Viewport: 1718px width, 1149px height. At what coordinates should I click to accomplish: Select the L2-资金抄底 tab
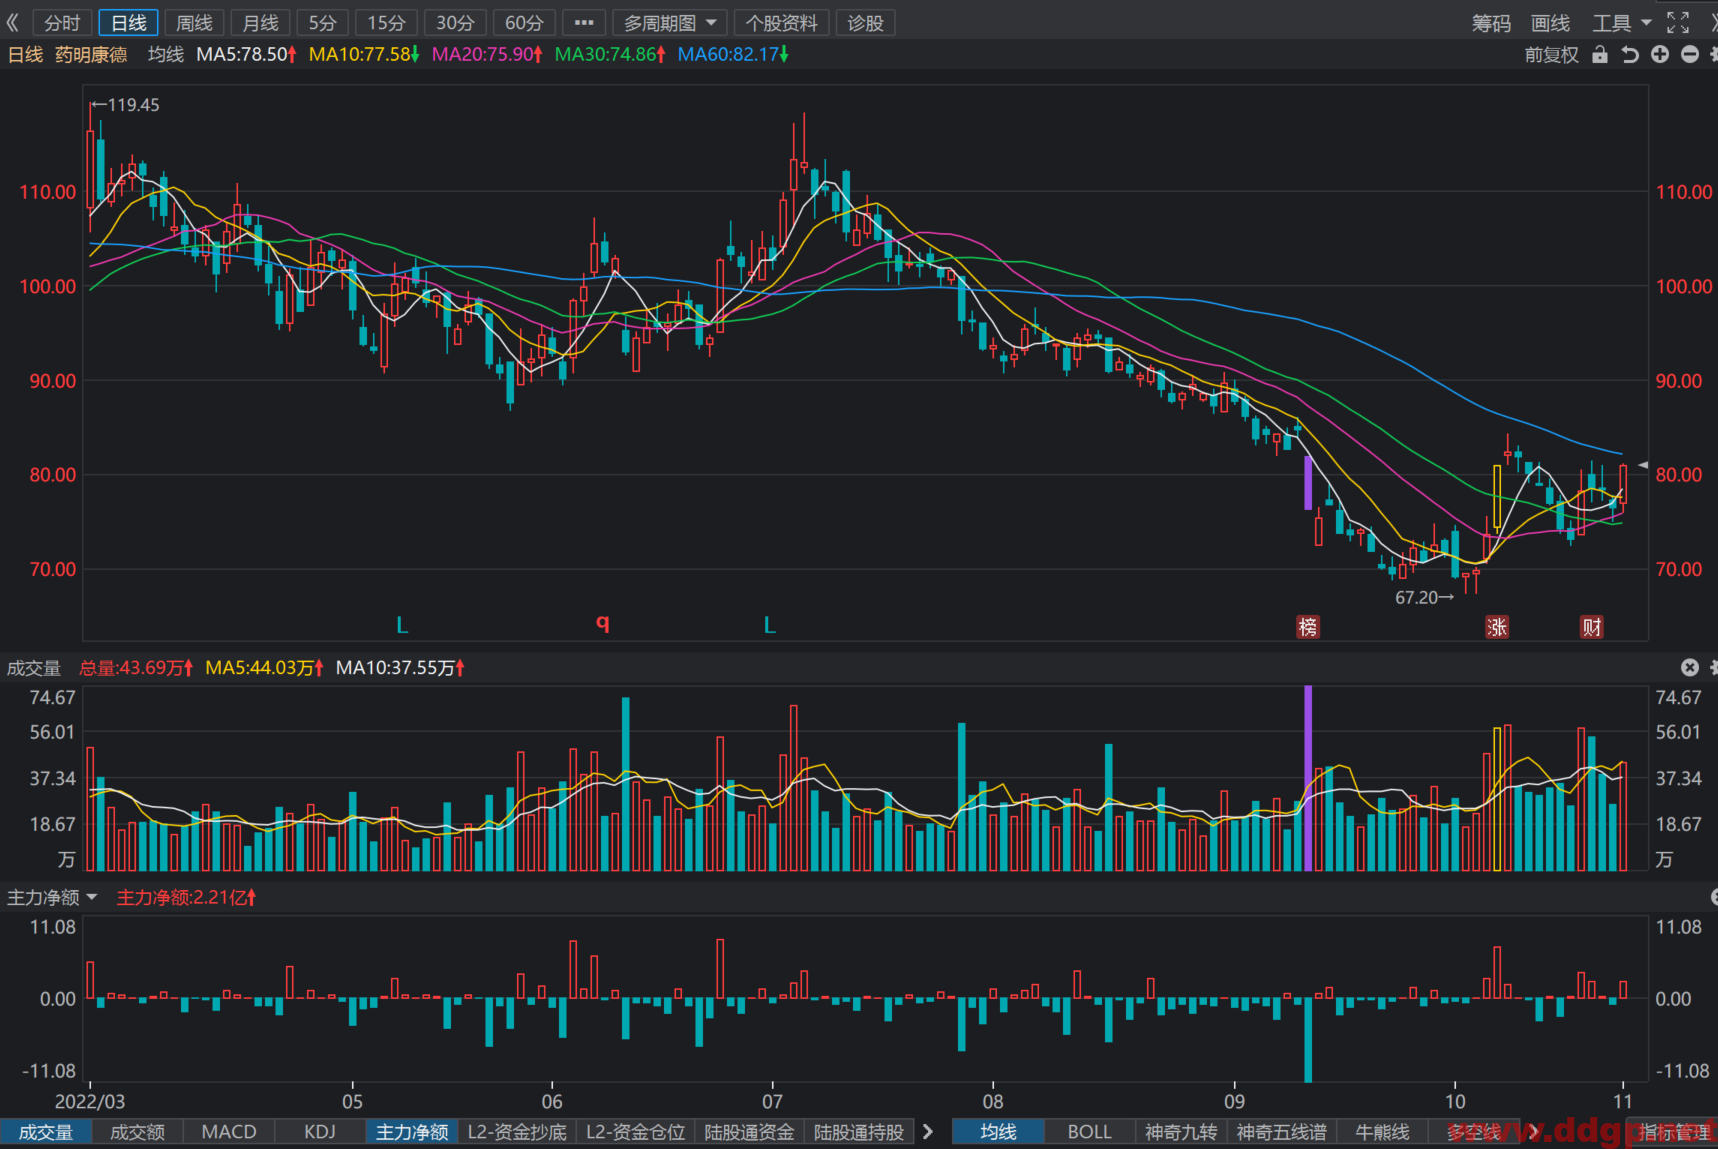tap(517, 1131)
